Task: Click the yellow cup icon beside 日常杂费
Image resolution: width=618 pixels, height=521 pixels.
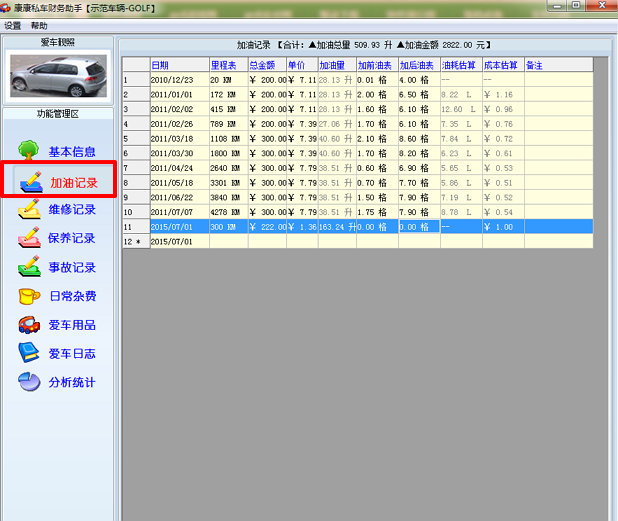Action: coord(29,296)
